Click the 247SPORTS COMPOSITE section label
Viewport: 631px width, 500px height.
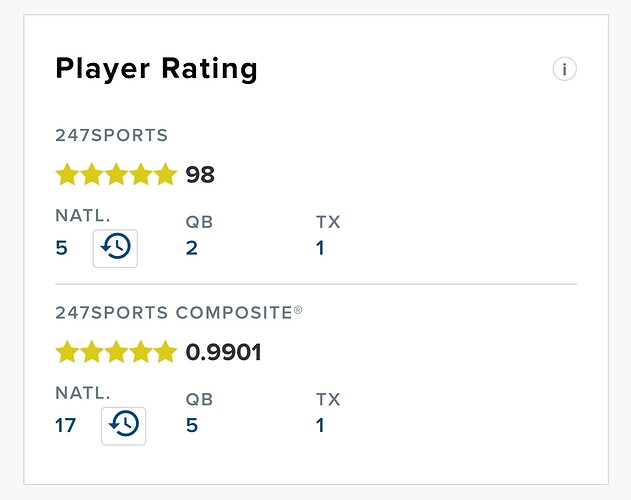tap(178, 312)
